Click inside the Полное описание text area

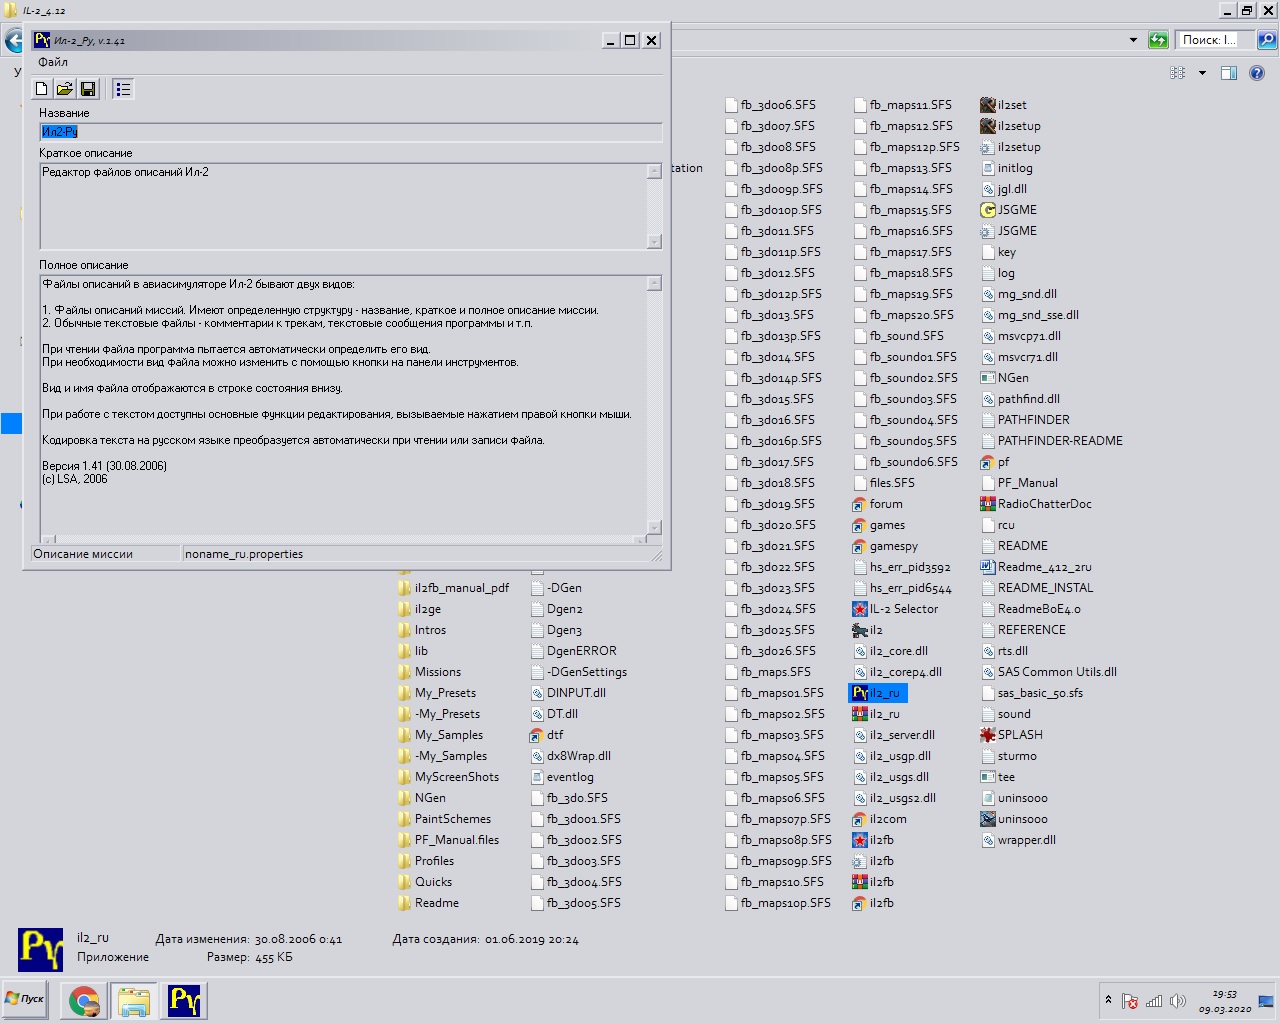343,404
